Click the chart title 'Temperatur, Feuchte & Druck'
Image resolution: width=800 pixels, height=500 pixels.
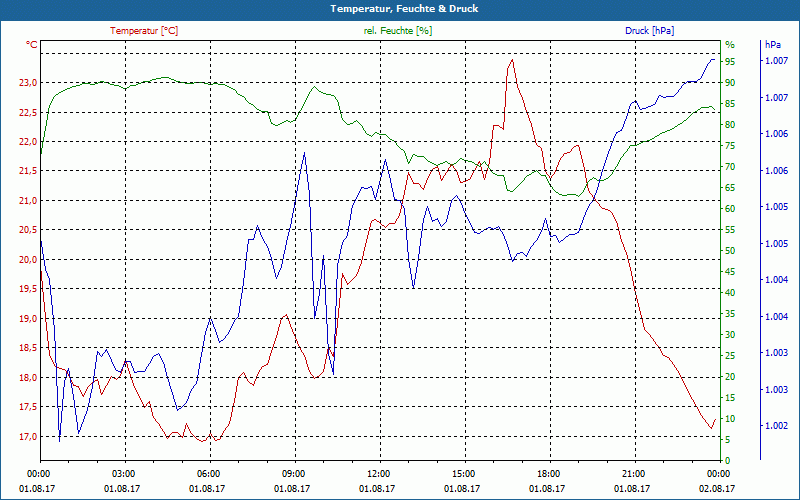404,9
